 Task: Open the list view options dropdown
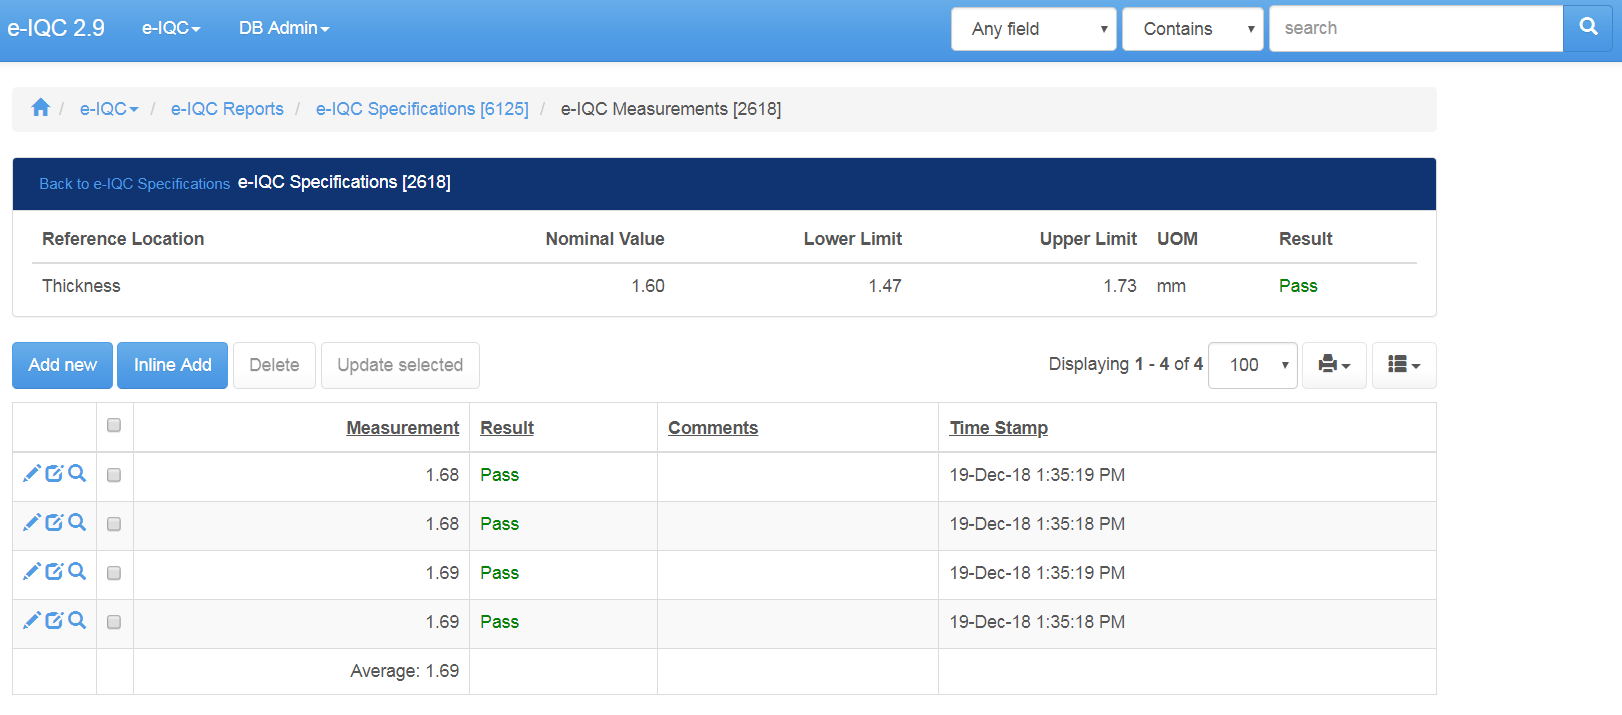click(1404, 365)
